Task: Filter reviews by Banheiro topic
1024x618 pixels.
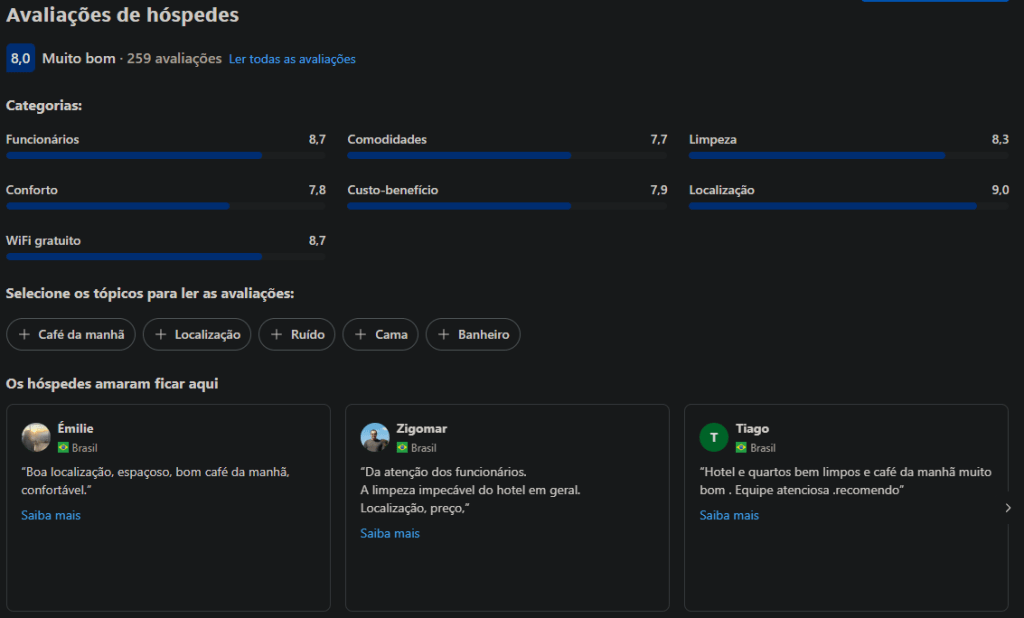Action: click(473, 335)
